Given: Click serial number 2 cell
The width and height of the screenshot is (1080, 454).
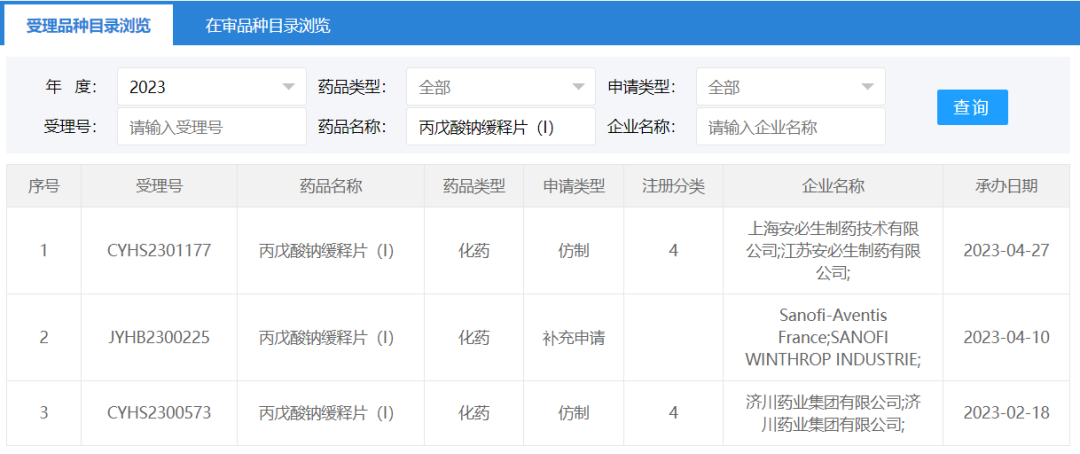Looking at the screenshot, I should (43, 338).
